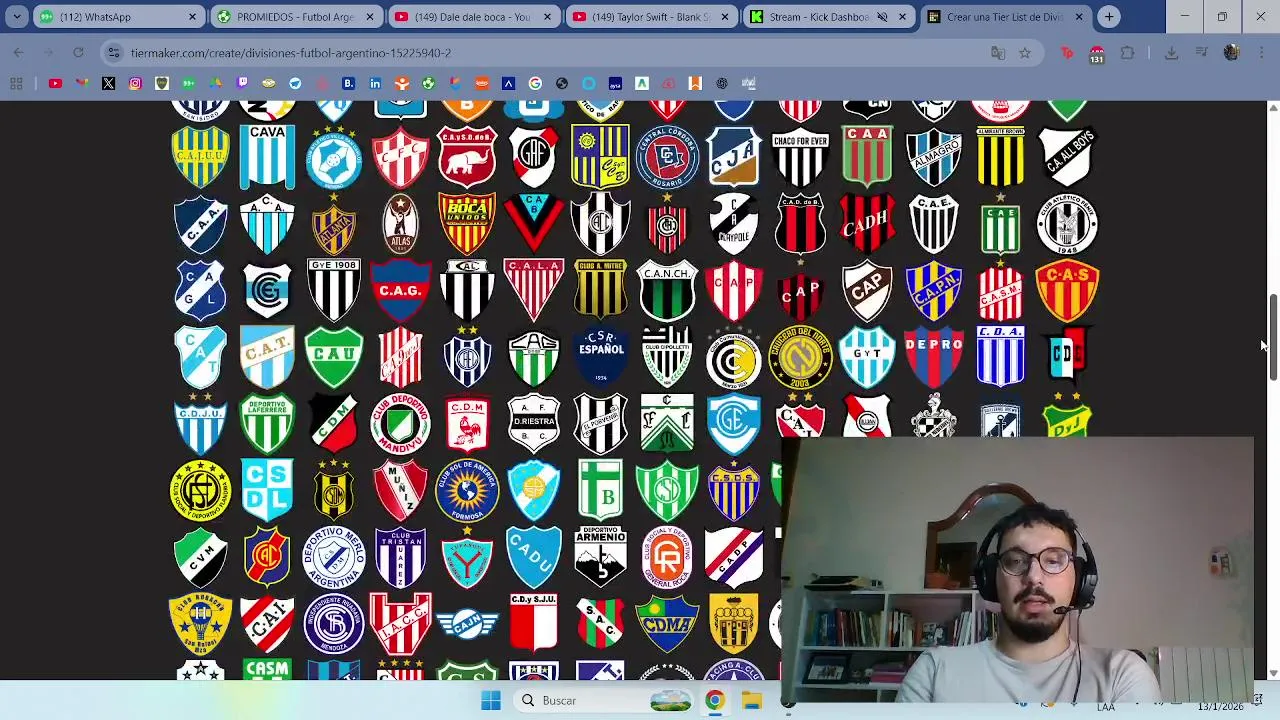Select the CDMA green-blue crest
The height and width of the screenshot is (720, 1280).
667,623
